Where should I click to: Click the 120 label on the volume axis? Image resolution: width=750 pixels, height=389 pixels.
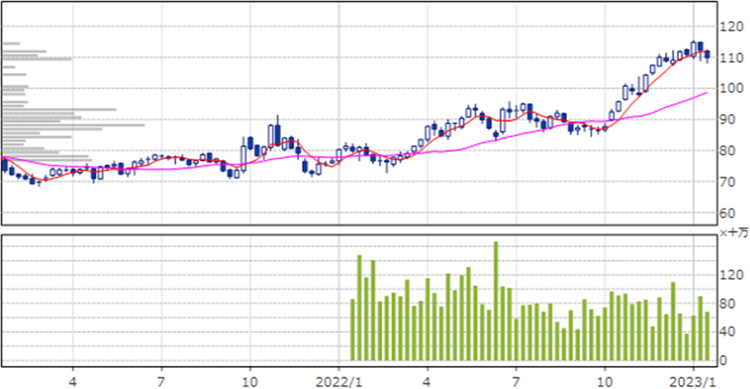click(x=731, y=275)
